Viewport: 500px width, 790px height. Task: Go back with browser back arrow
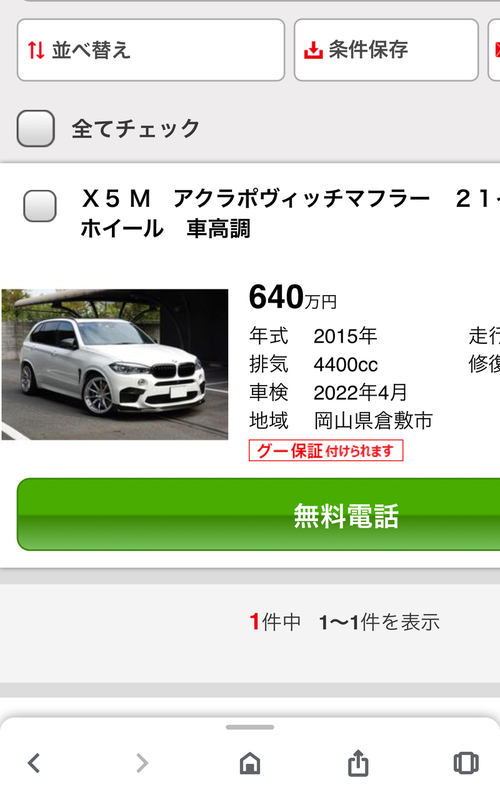[x=34, y=763]
